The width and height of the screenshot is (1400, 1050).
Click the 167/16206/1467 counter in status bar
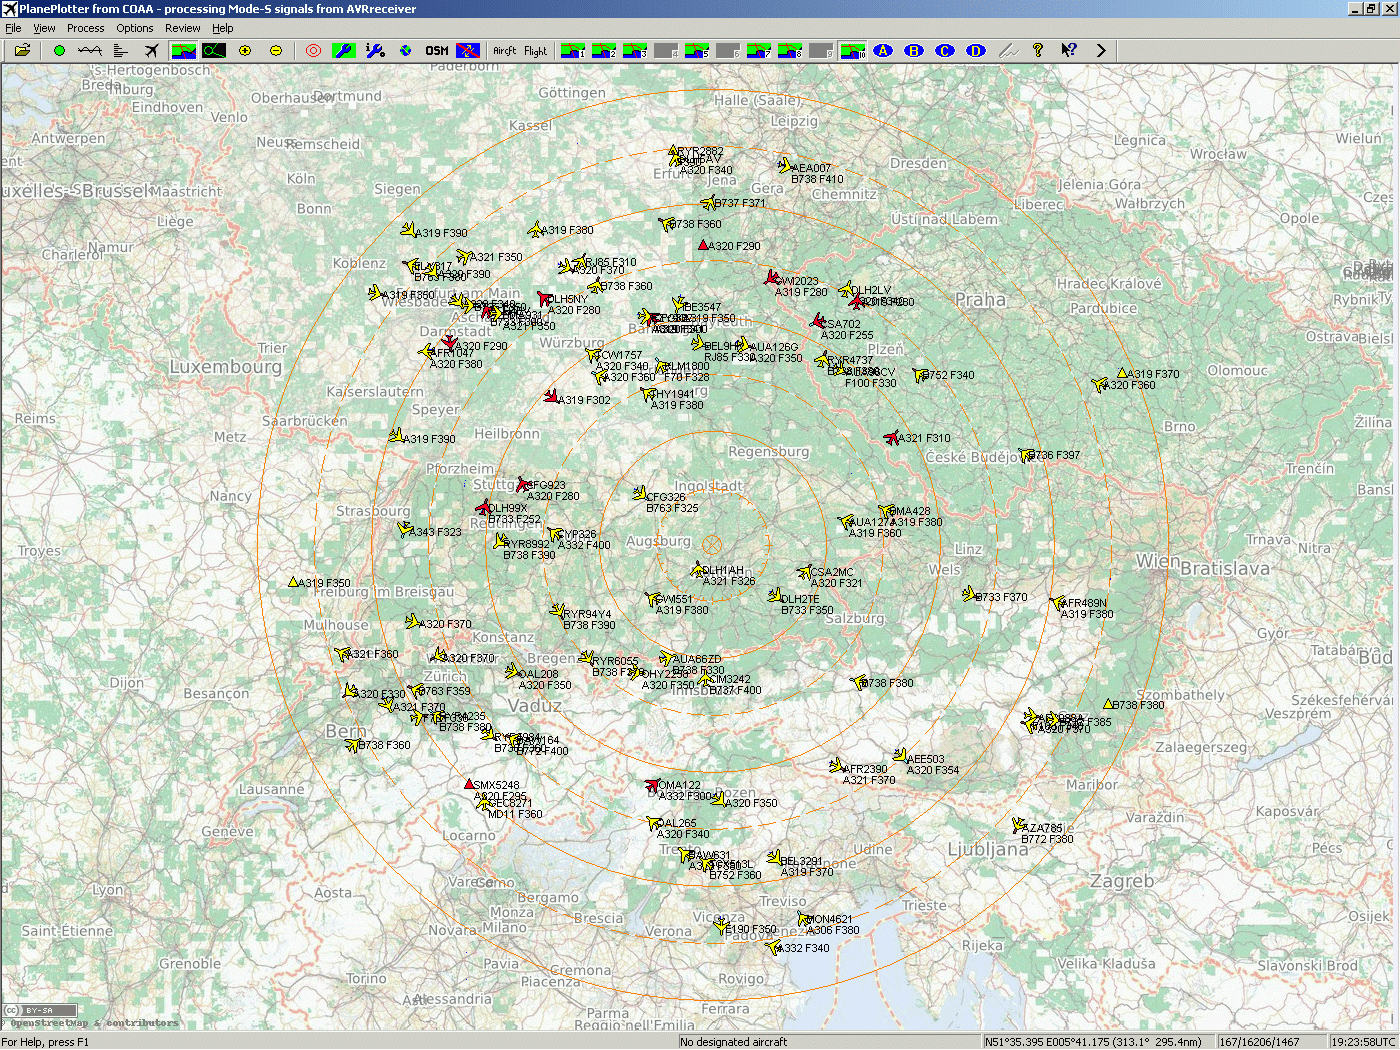[1270, 1042]
